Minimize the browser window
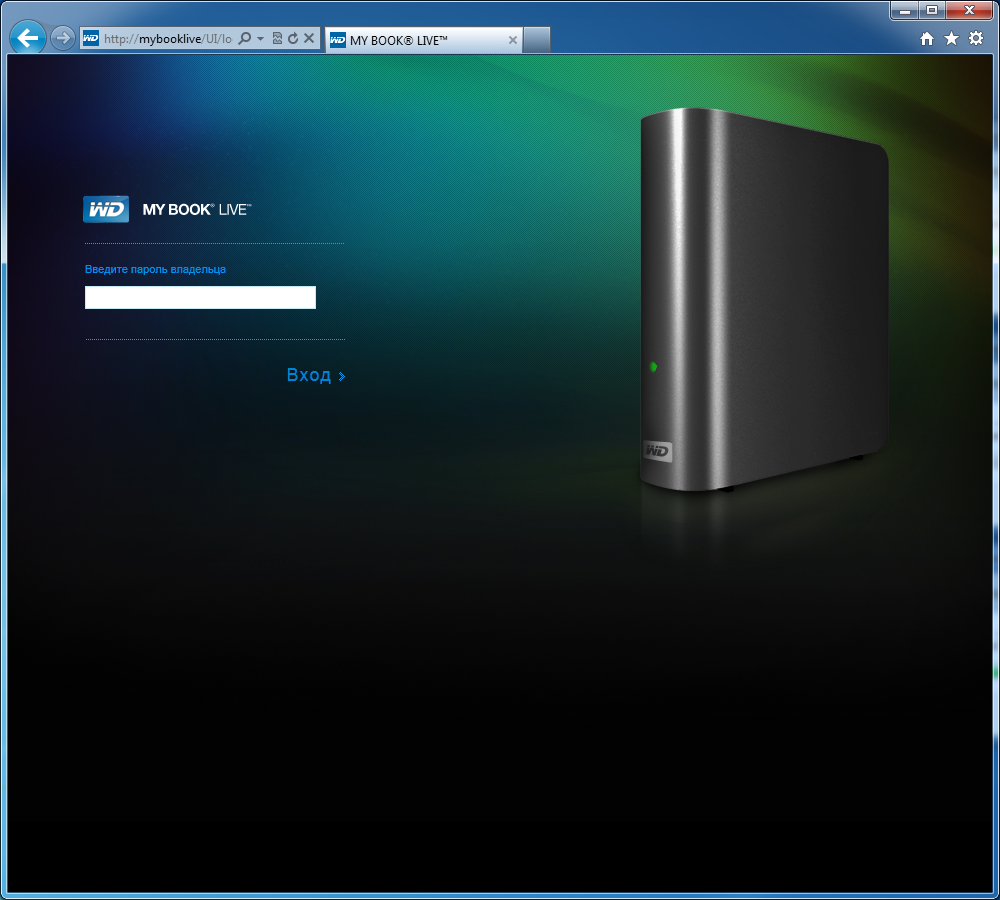The image size is (1000, 900). [x=904, y=11]
